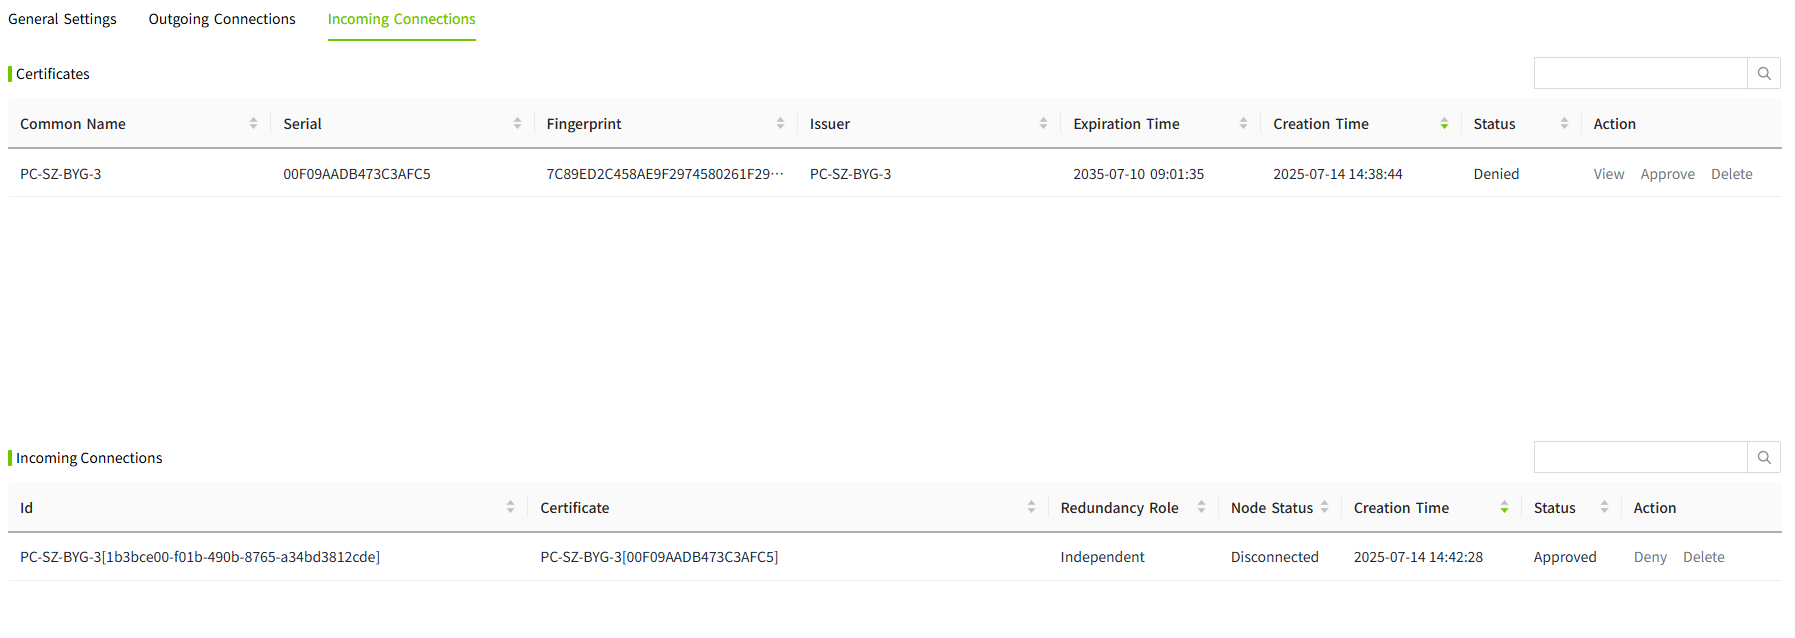Open the General Settings tab
Image resolution: width=1795 pixels, height=638 pixels.
(62, 19)
